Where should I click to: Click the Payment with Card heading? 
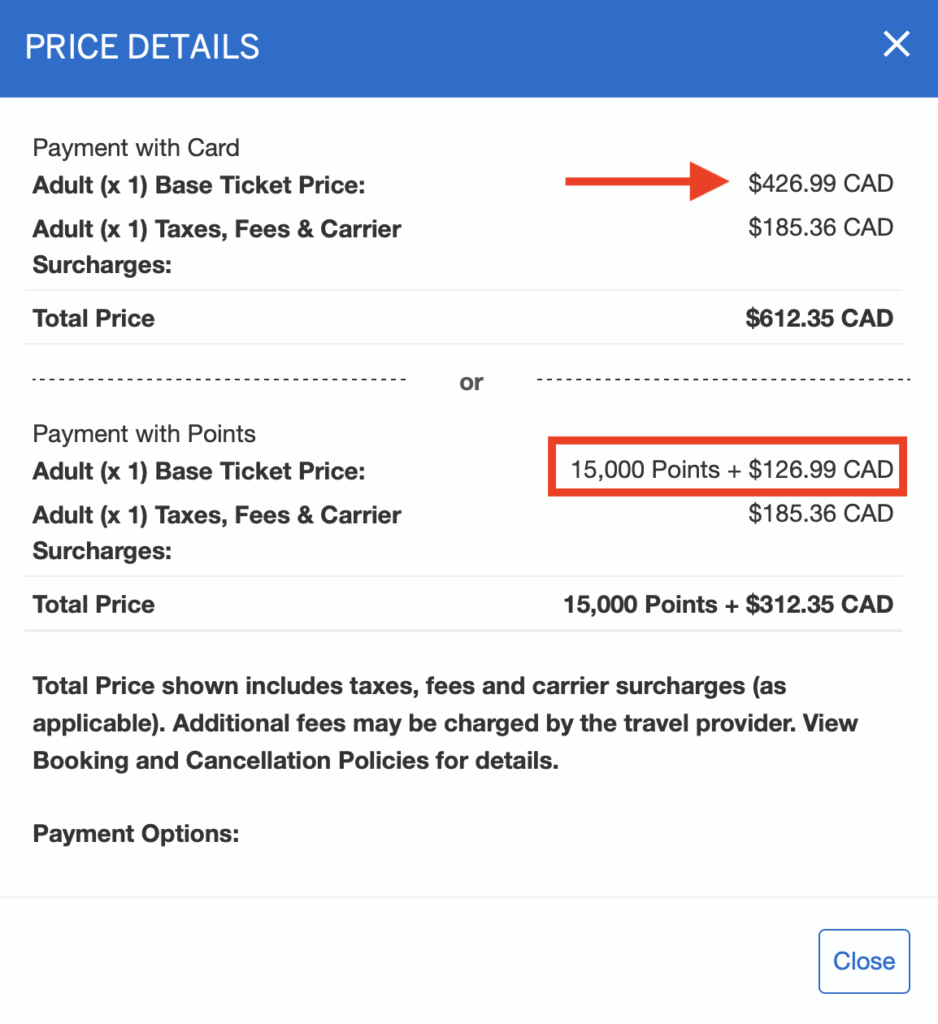tap(136, 148)
